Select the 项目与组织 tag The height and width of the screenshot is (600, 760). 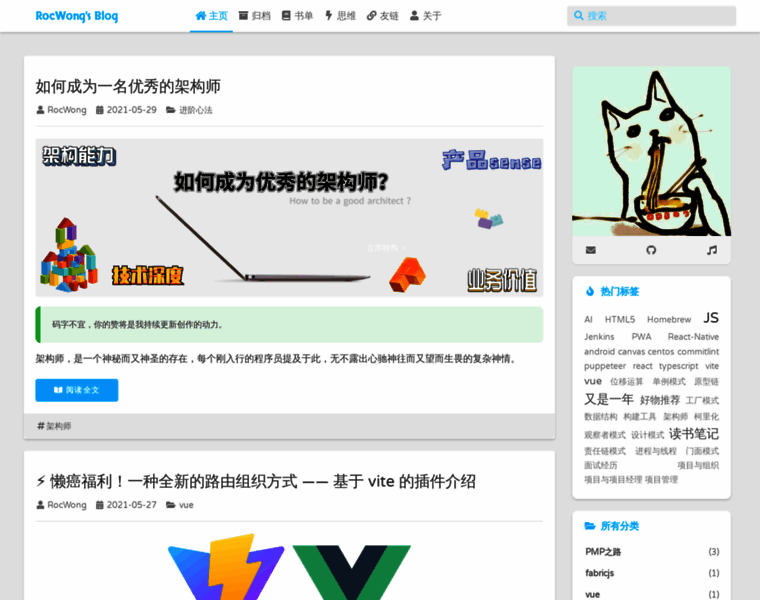click(x=698, y=466)
